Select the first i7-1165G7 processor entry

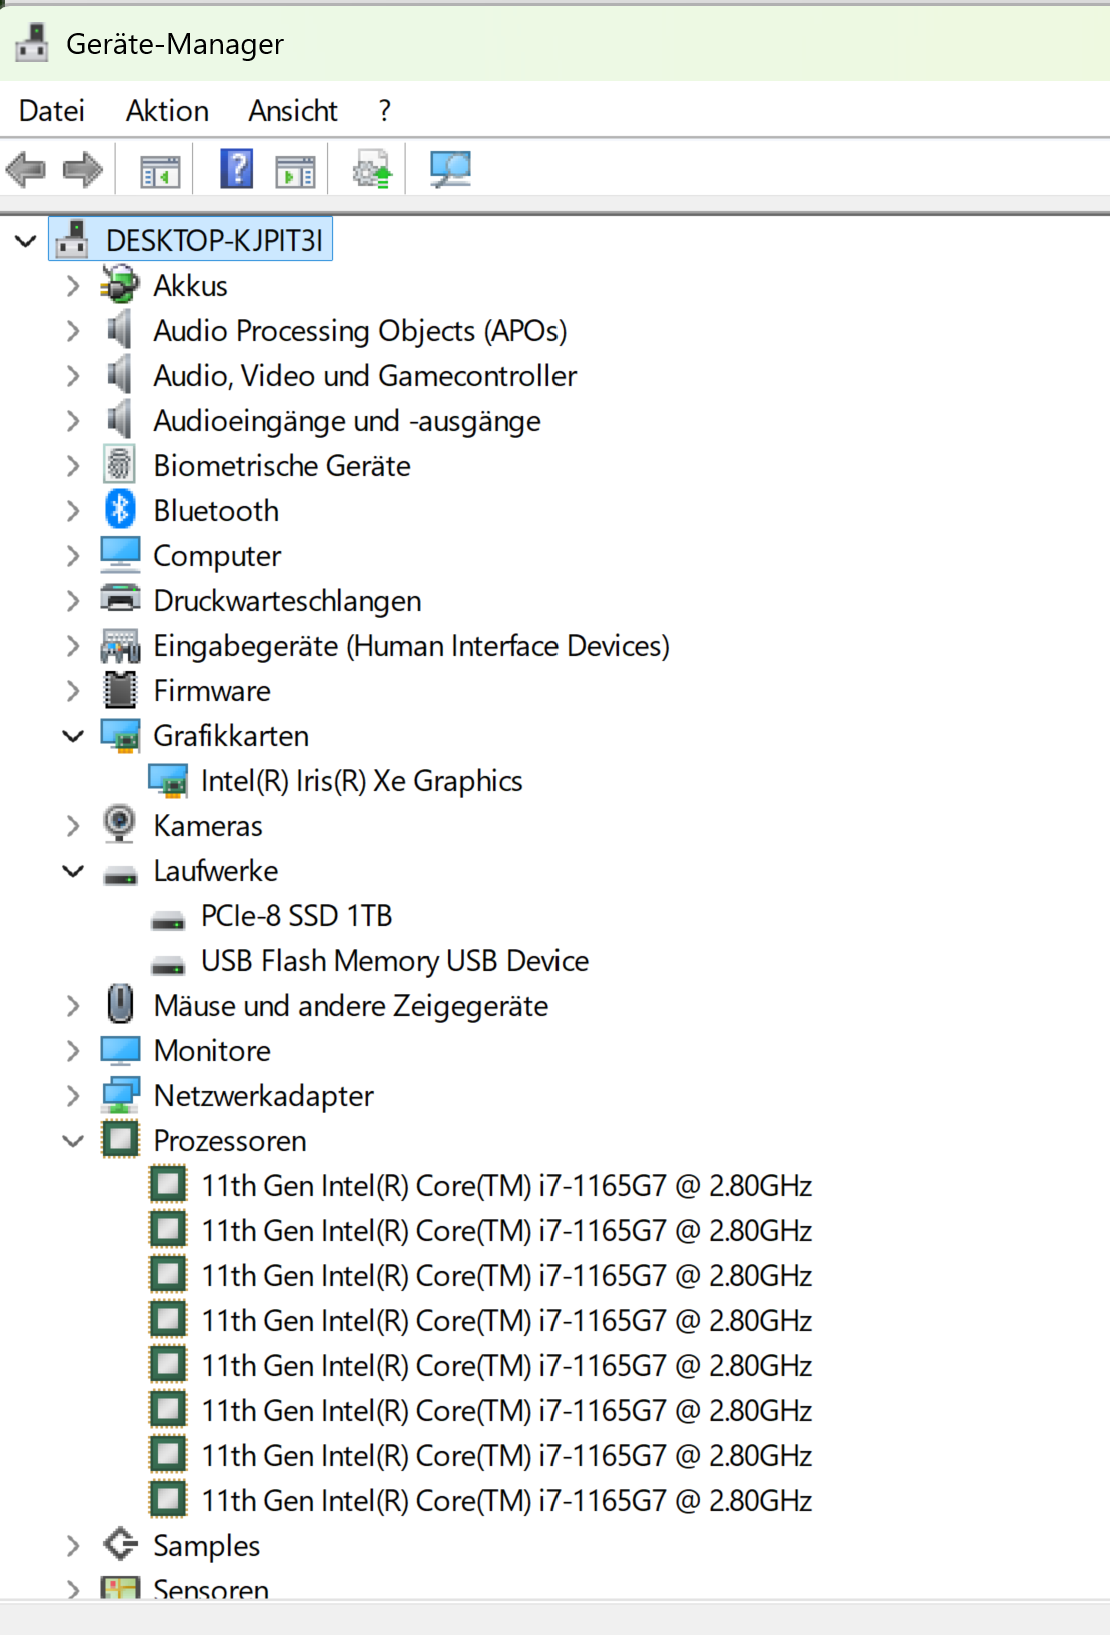click(x=506, y=1186)
